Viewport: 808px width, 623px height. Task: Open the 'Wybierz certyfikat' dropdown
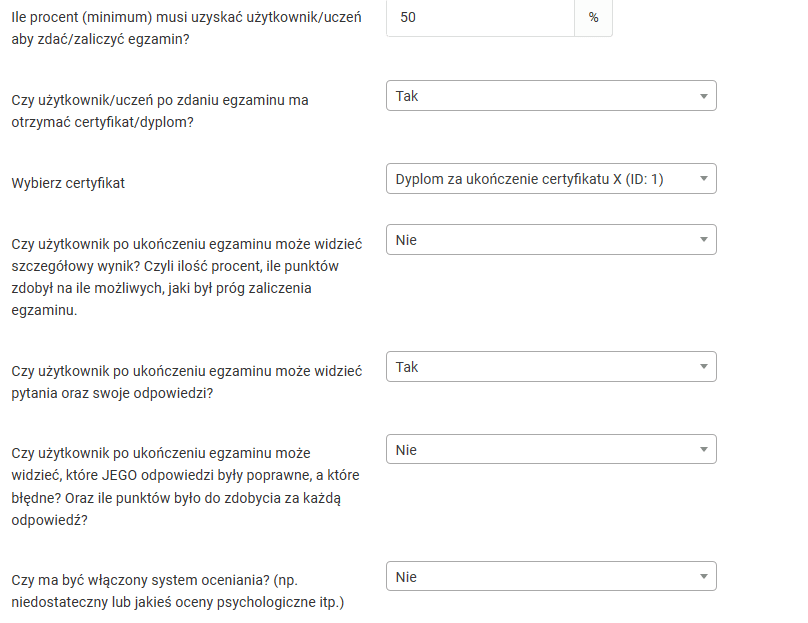(x=540, y=179)
